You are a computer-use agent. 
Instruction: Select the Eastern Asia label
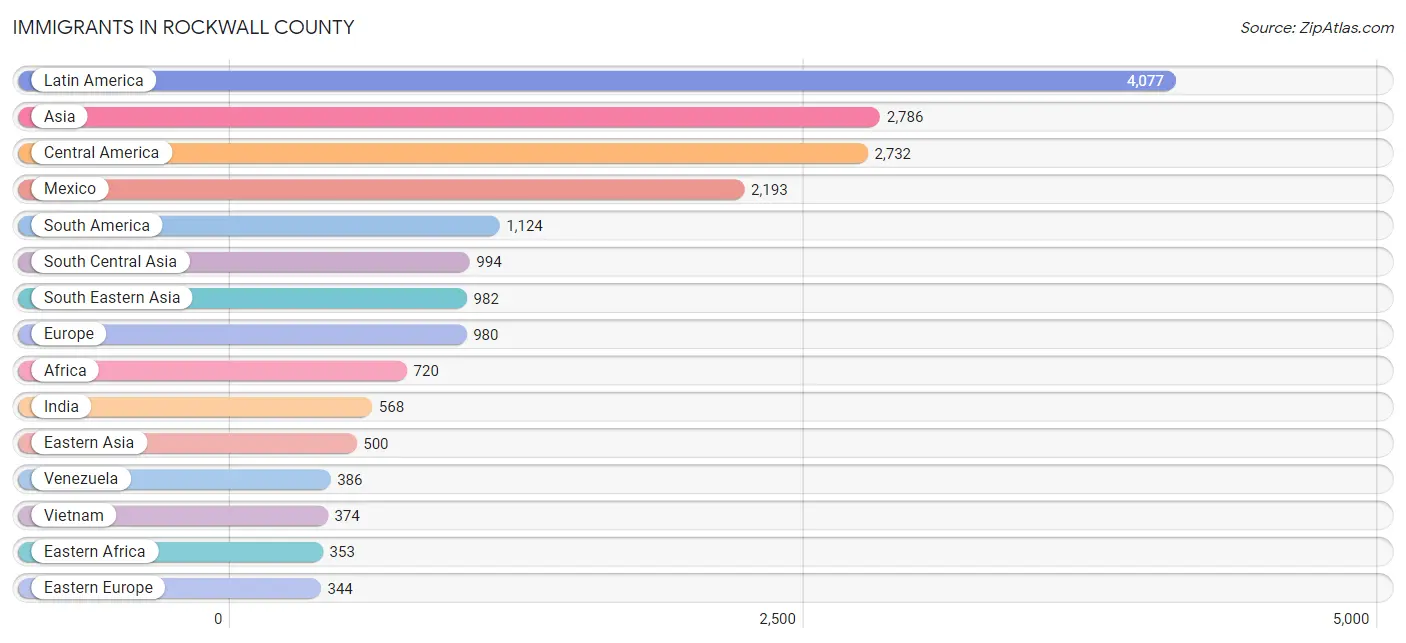(88, 443)
